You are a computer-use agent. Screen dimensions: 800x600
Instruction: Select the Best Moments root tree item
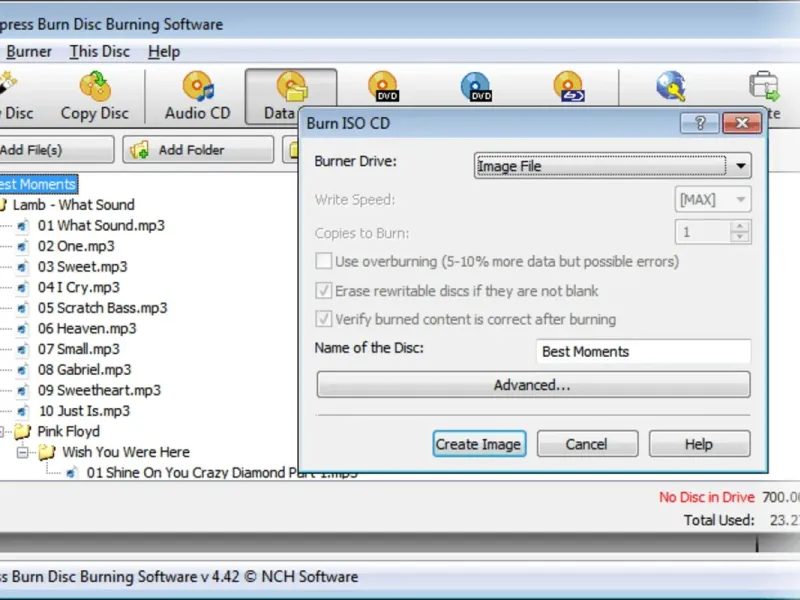click(38, 184)
